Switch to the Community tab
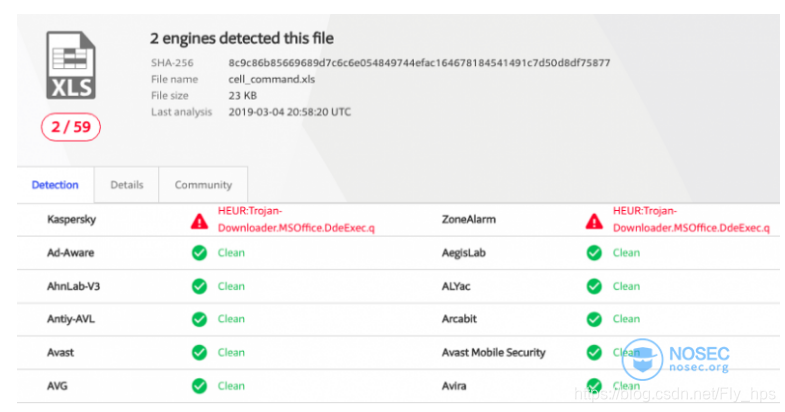 click(203, 185)
